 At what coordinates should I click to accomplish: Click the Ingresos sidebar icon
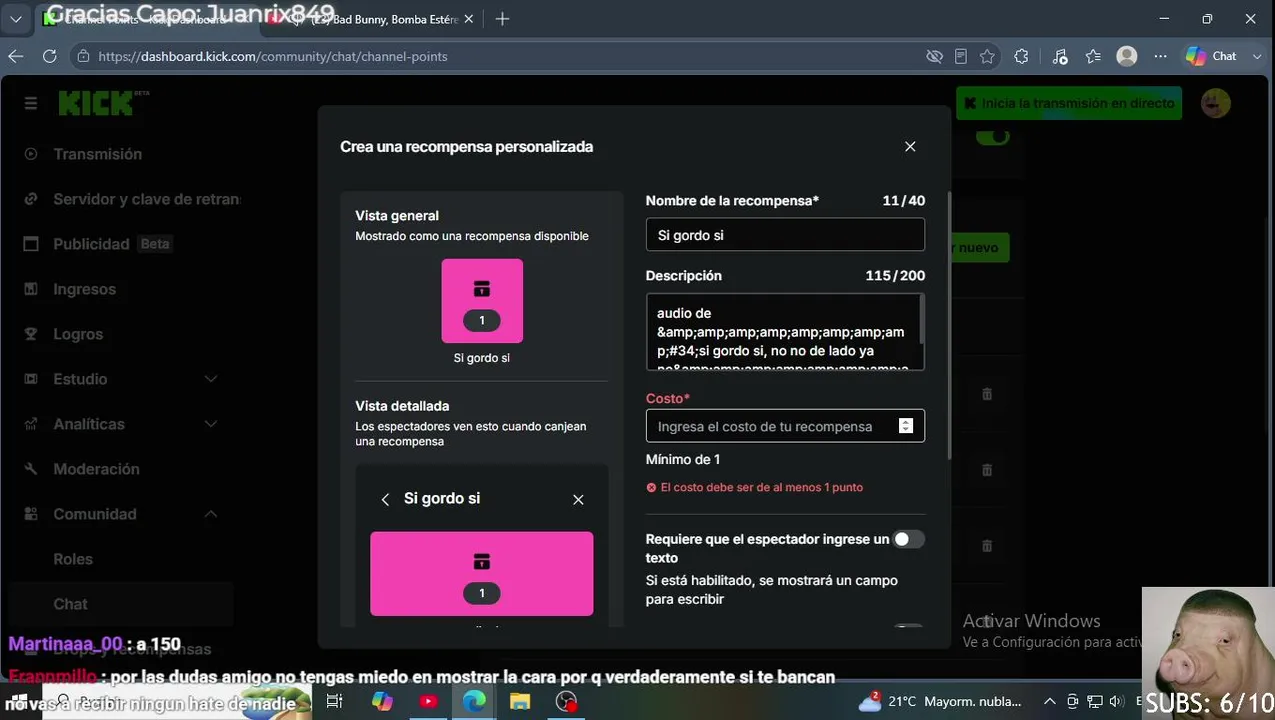(x=31, y=289)
